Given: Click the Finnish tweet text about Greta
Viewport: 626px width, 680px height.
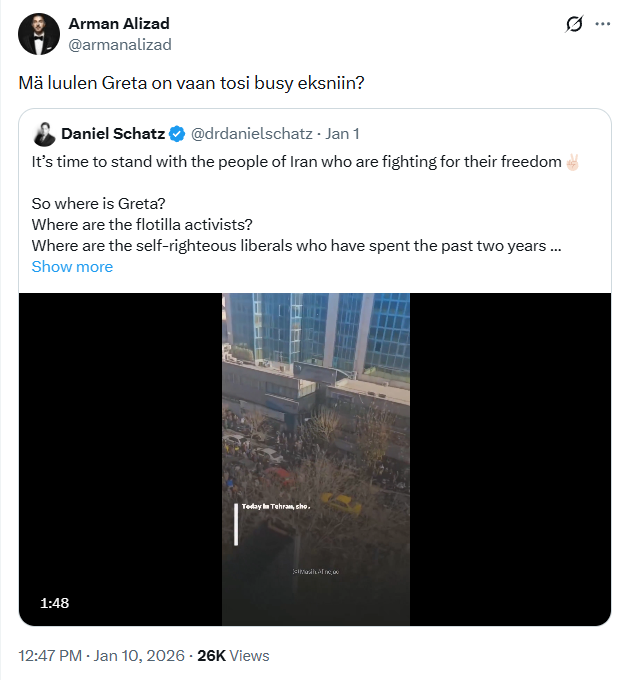Looking at the screenshot, I should (x=191, y=82).
